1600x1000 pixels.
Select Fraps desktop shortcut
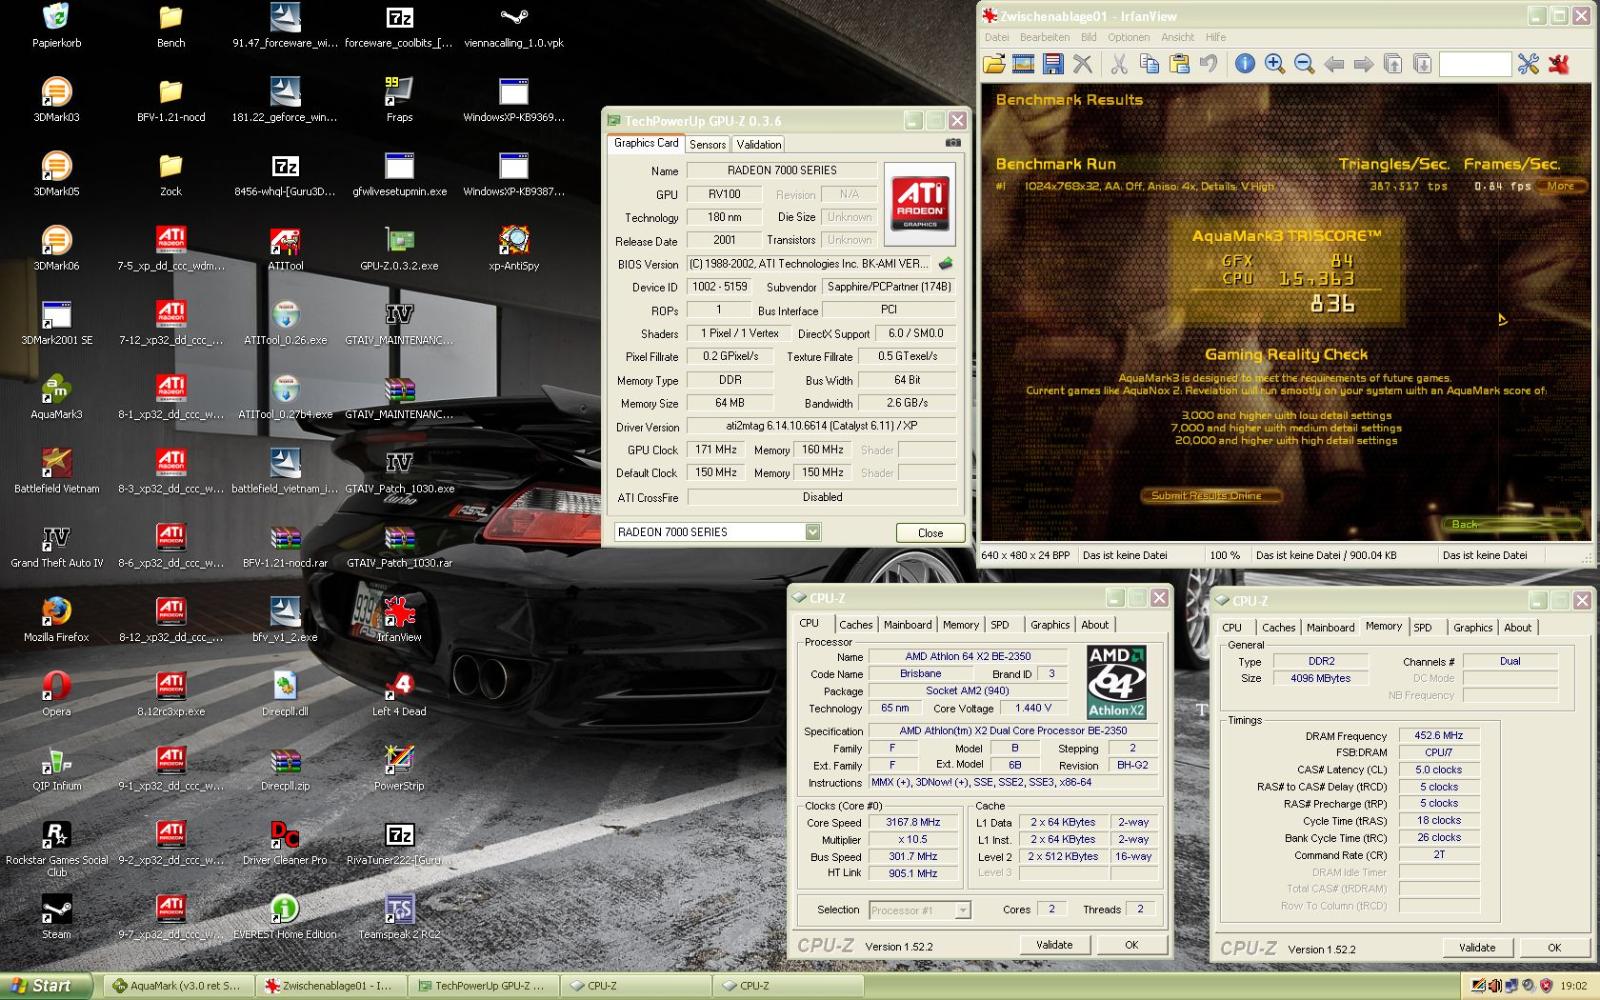pos(399,100)
